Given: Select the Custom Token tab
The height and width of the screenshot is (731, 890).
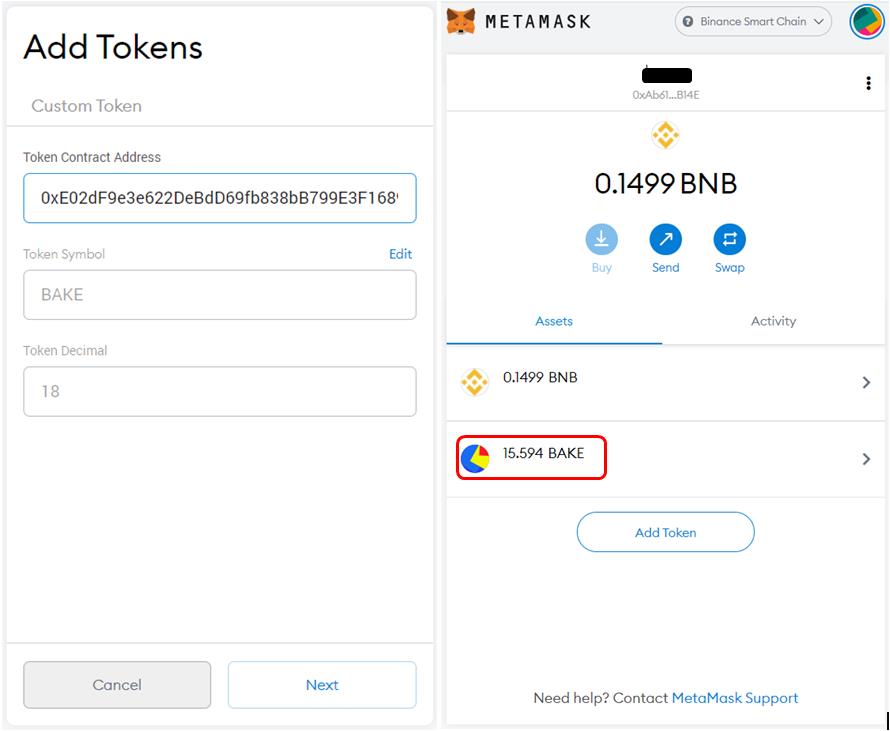Looking at the screenshot, I should 86,106.
